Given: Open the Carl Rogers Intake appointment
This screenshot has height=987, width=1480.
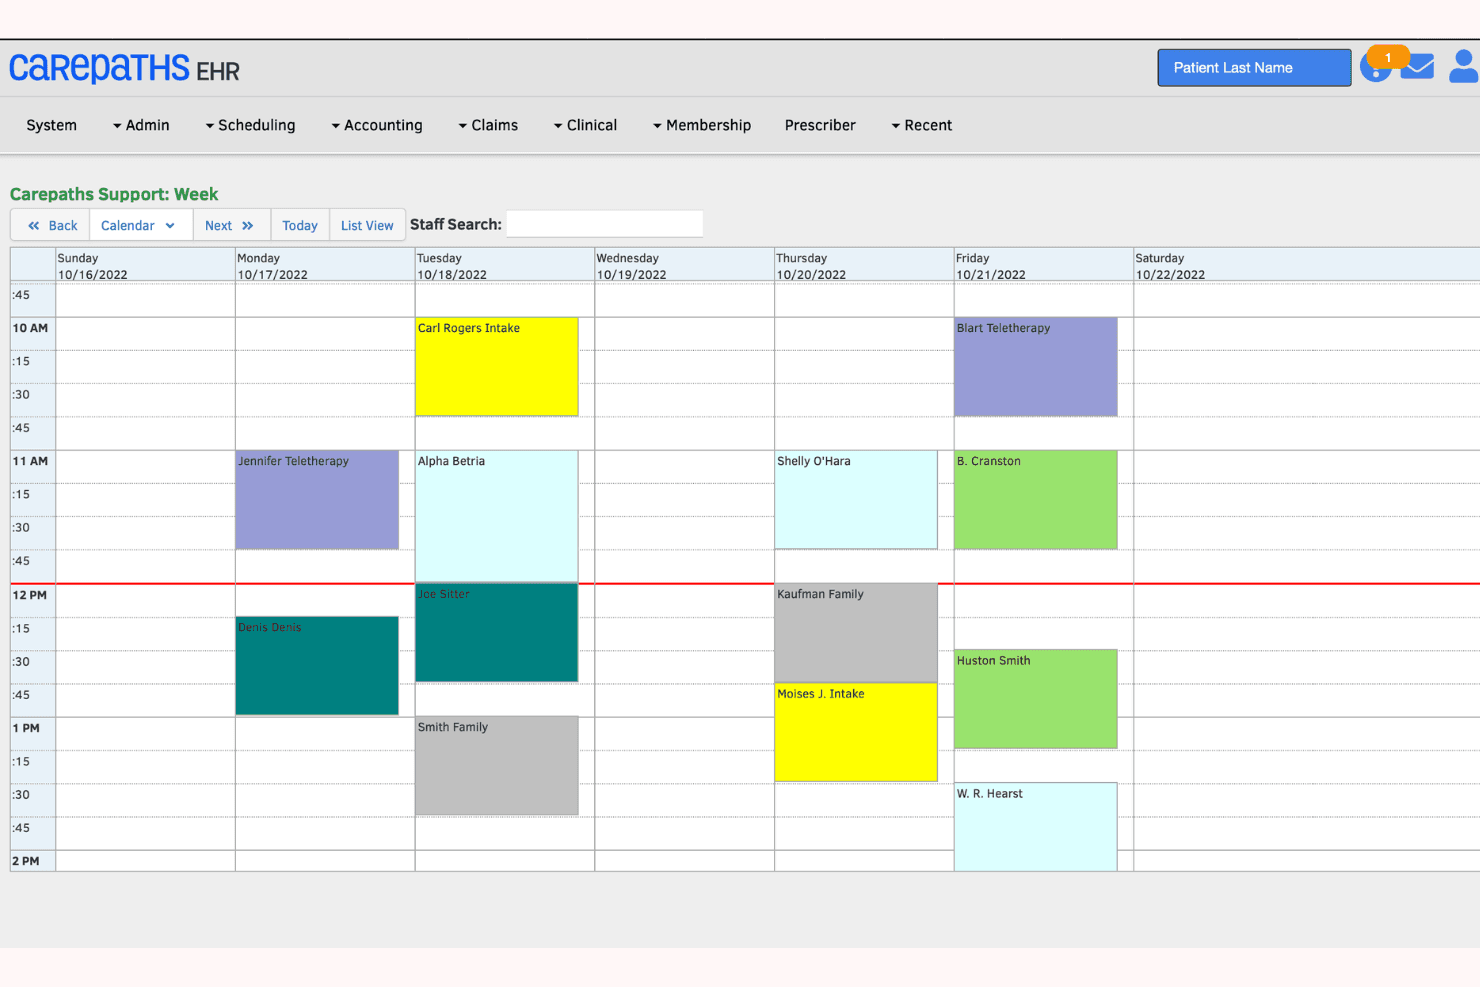Looking at the screenshot, I should [x=496, y=366].
